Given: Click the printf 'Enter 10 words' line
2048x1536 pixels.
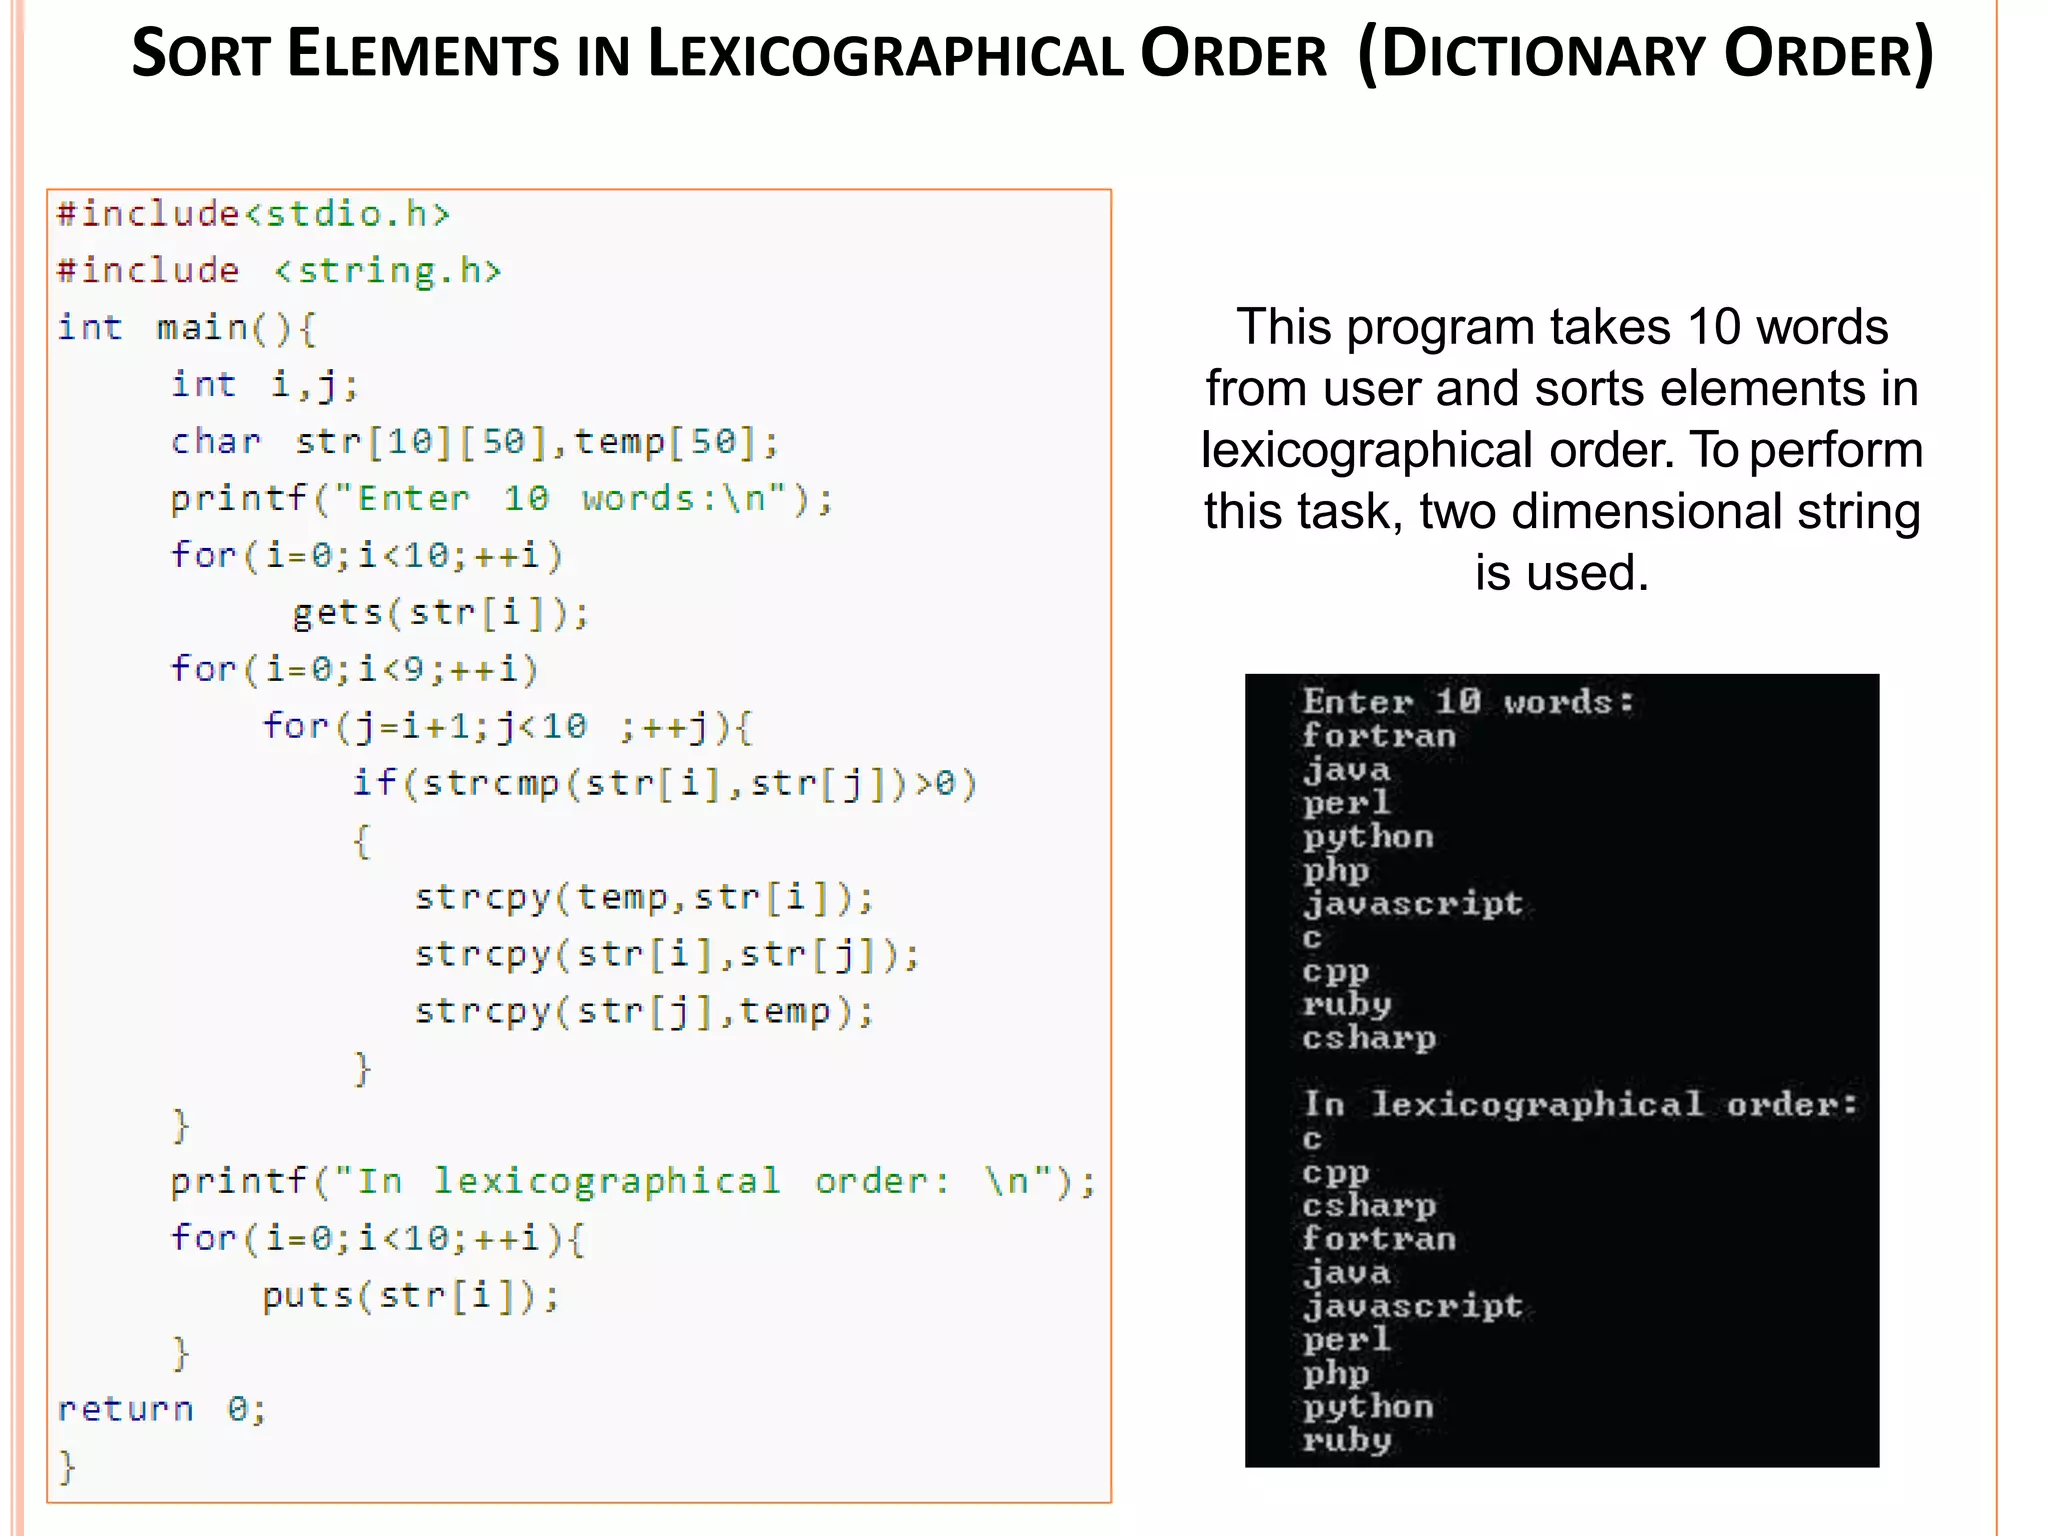Looking at the screenshot, I should [x=502, y=499].
